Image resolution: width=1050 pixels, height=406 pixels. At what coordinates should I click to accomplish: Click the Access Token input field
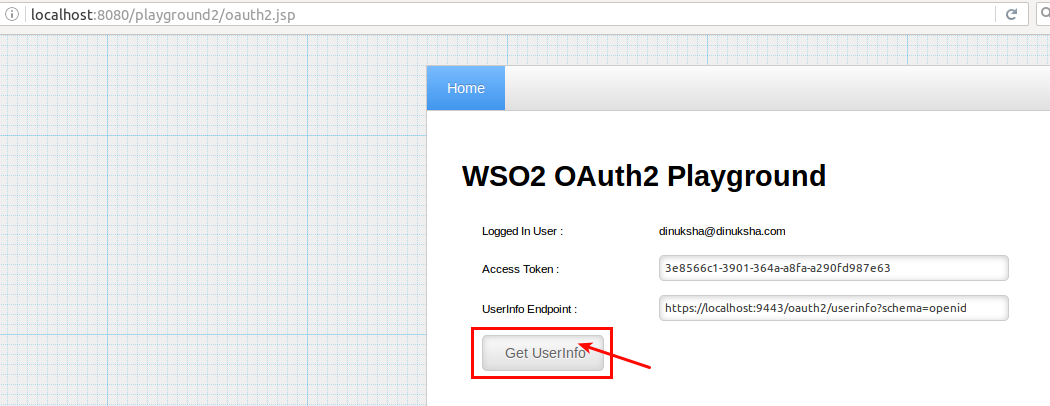[x=834, y=268]
